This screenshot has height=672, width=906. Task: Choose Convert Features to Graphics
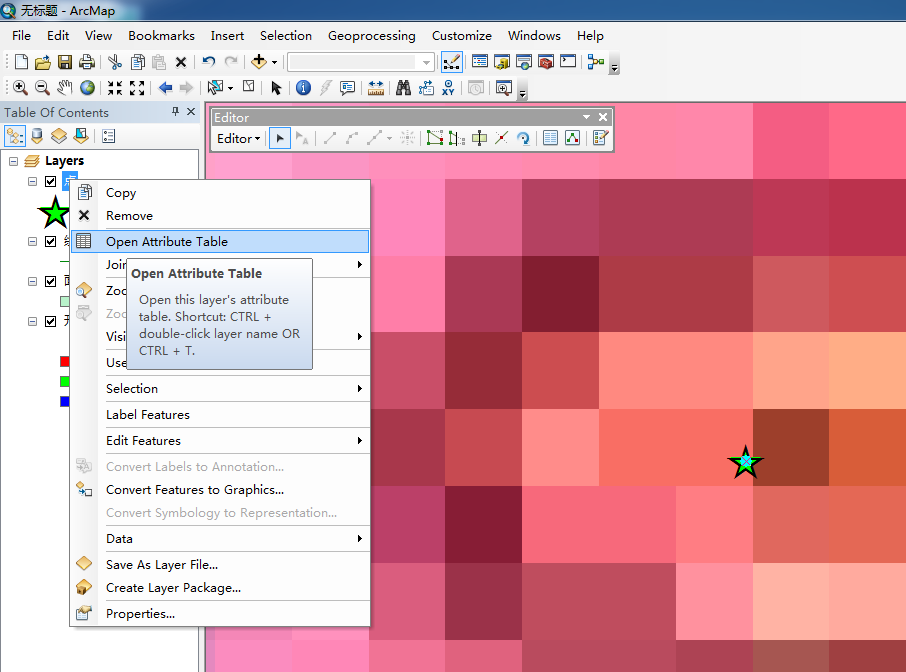point(220,490)
